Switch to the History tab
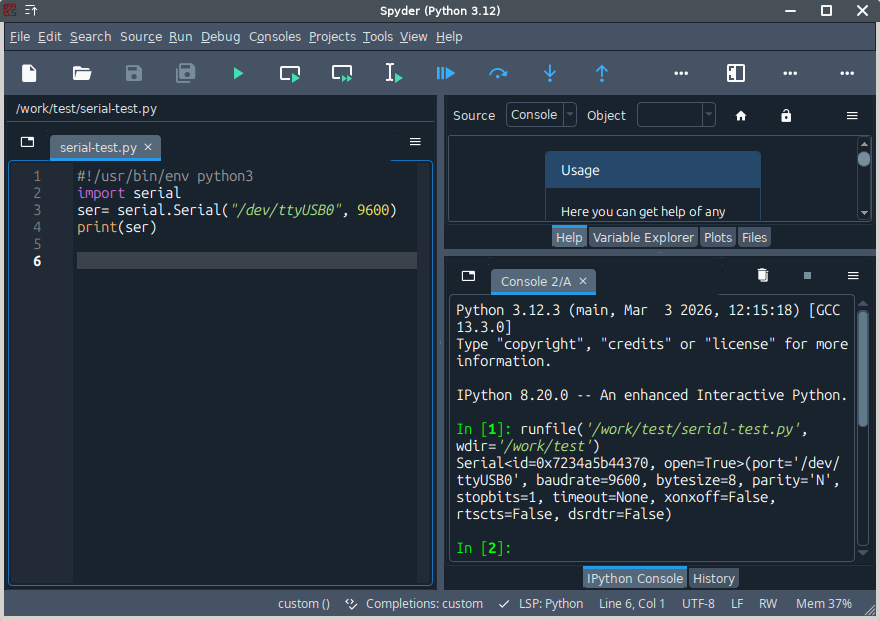Image resolution: width=880 pixels, height=620 pixels. tap(713, 578)
